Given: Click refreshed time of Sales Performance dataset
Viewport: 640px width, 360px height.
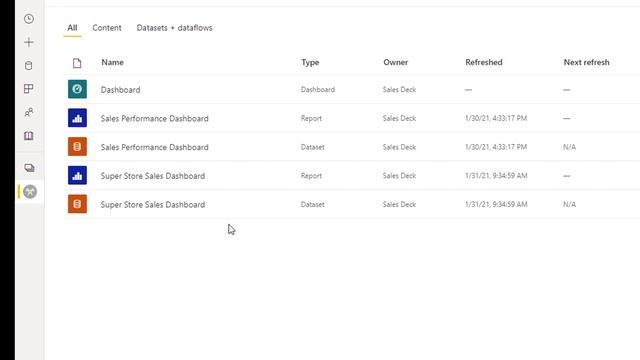Looking at the screenshot, I should [x=496, y=147].
